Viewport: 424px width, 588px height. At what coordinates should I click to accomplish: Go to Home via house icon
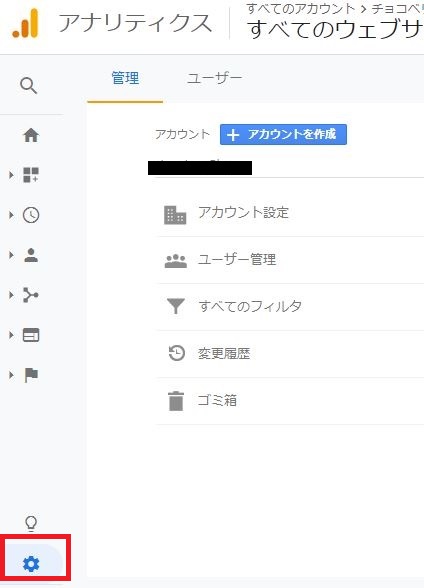pos(31,135)
